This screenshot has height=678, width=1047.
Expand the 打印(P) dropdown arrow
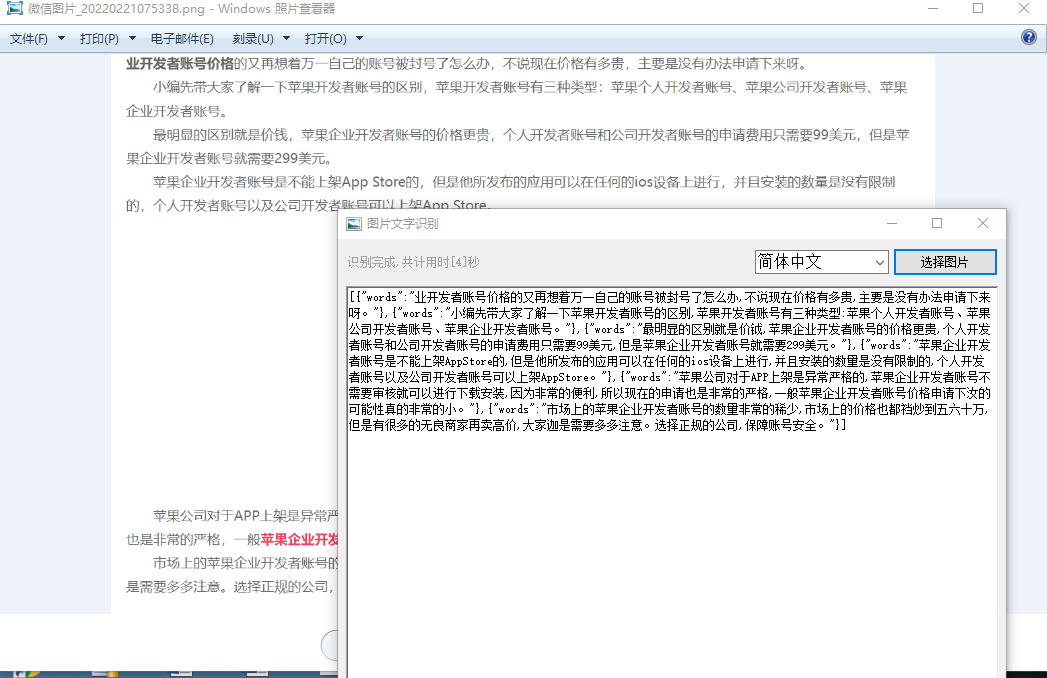click(132, 39)
